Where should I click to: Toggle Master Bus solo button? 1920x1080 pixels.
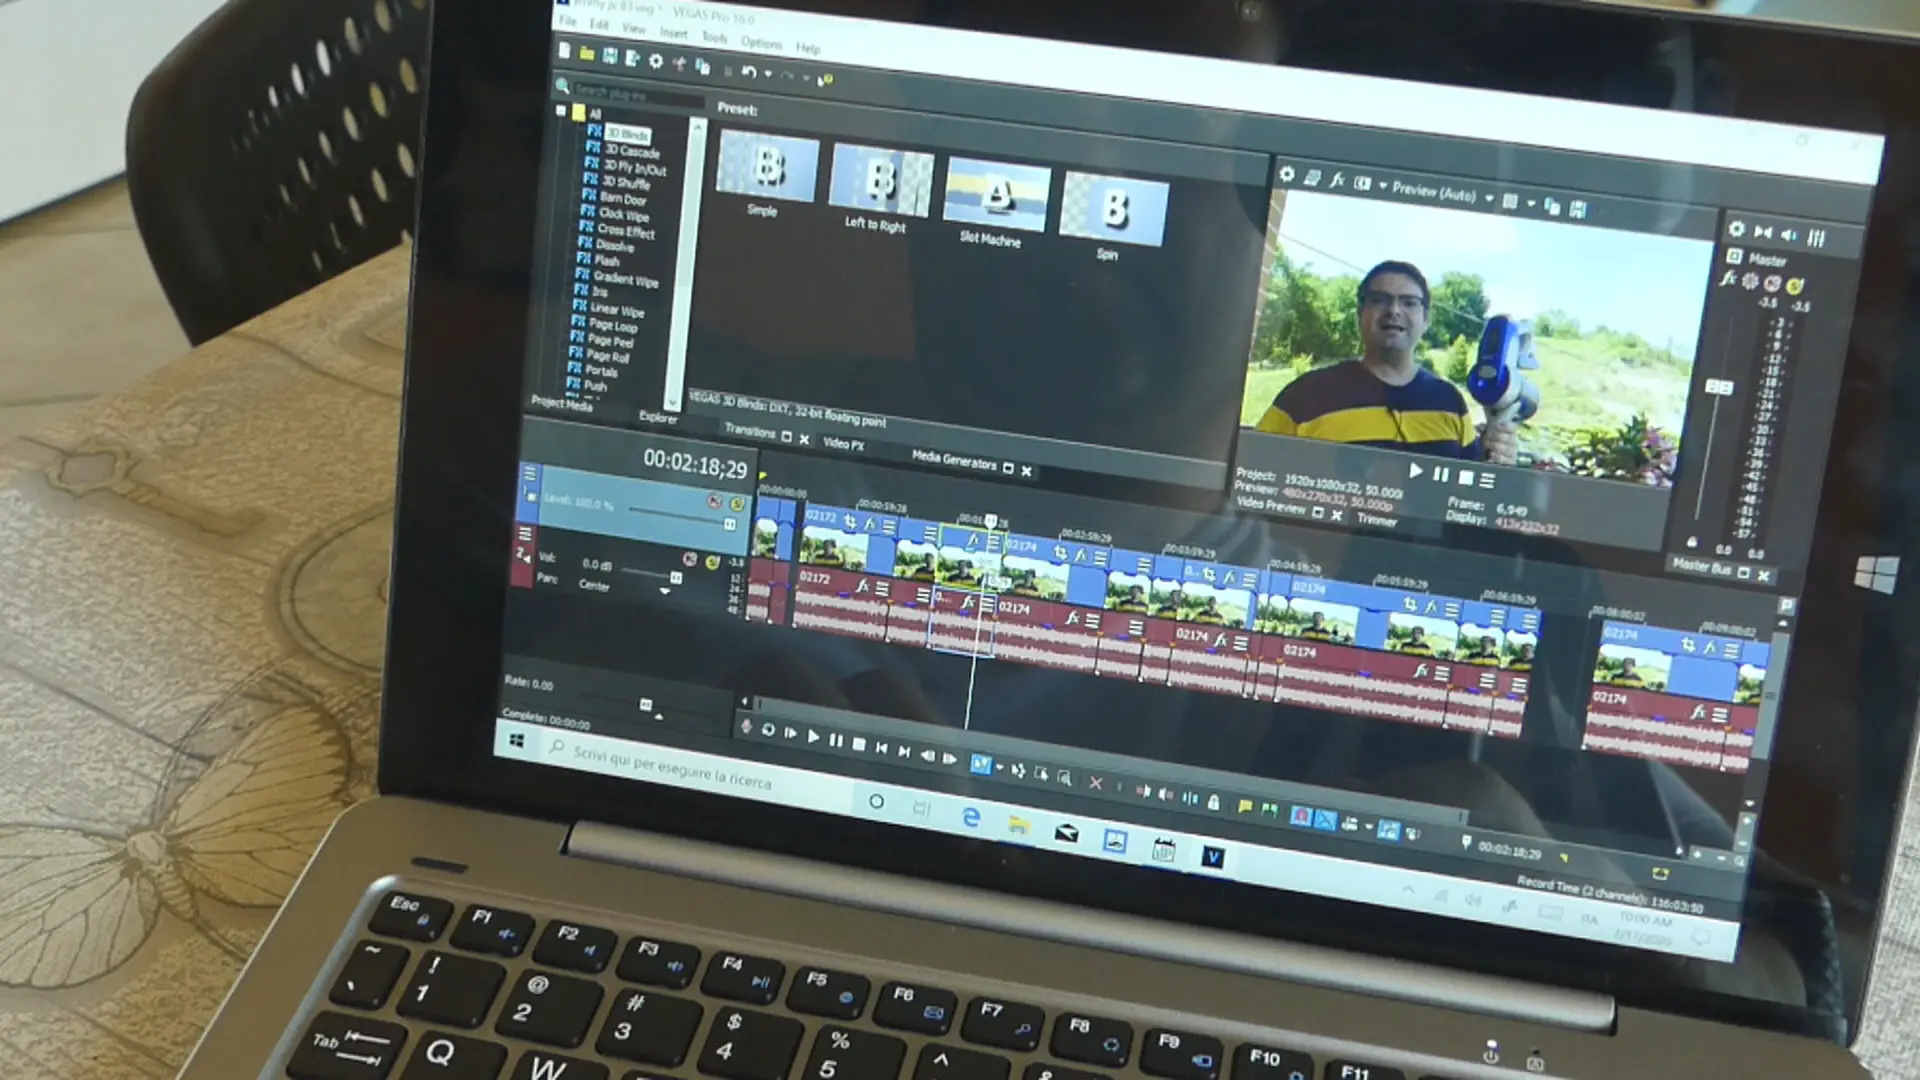point(1795,287)
